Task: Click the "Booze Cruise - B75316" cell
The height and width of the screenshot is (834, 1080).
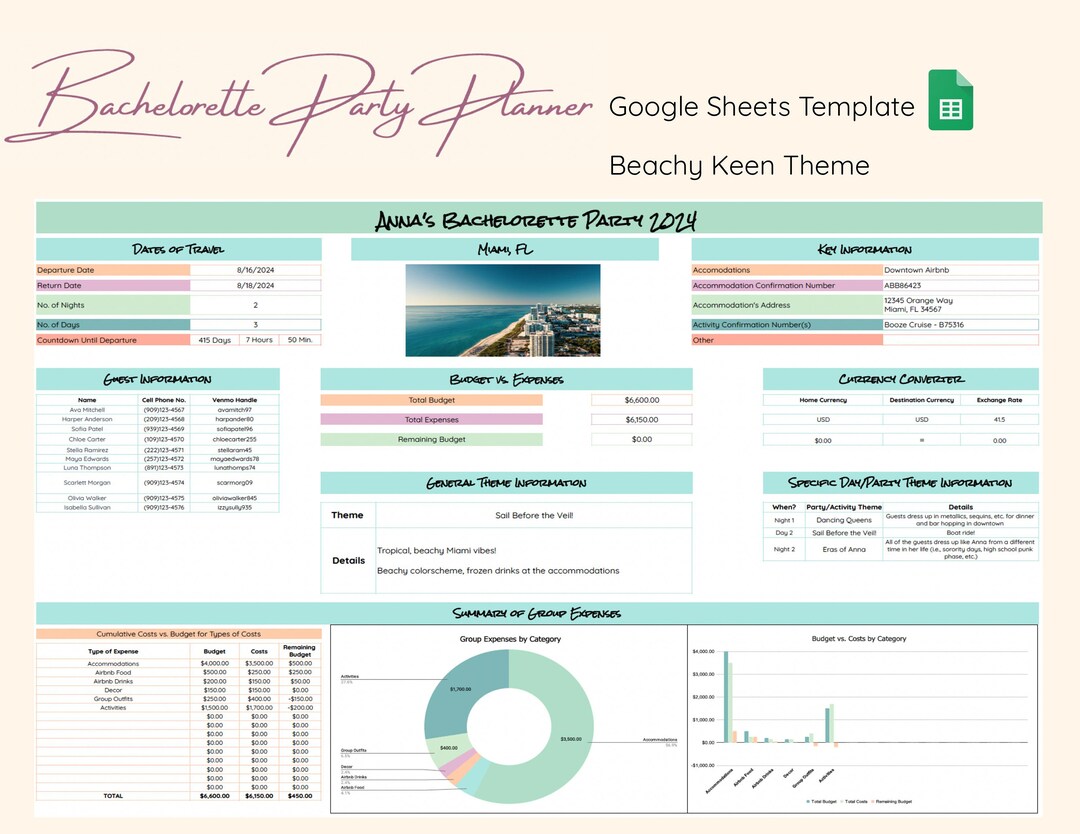Action: 960,324
